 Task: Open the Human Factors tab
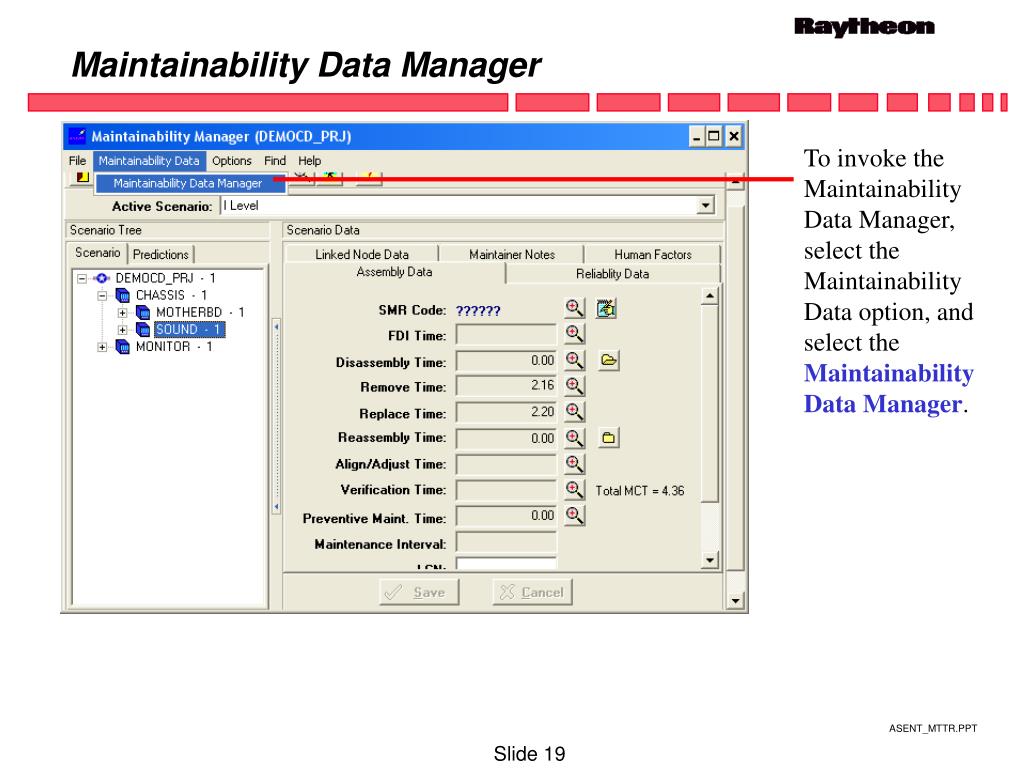pyautogui.click(x=652, y=255)
